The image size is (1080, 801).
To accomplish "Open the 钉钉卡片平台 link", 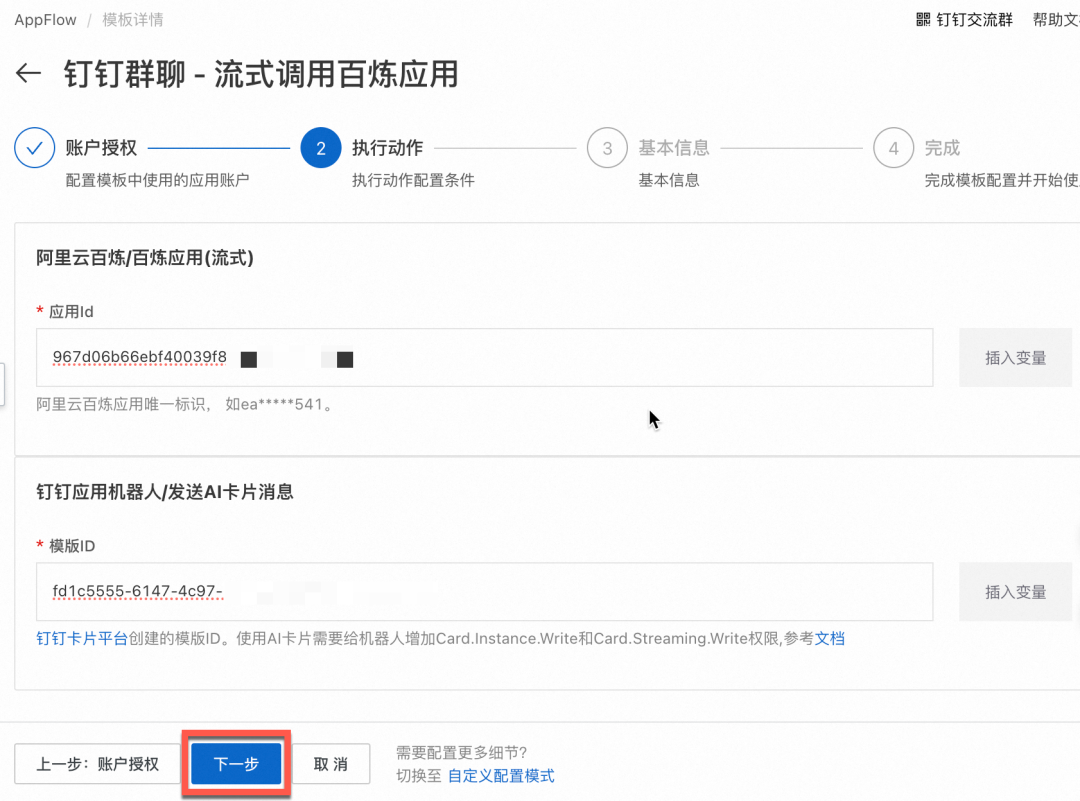I will pyautogui.click(x=82, y=638).
